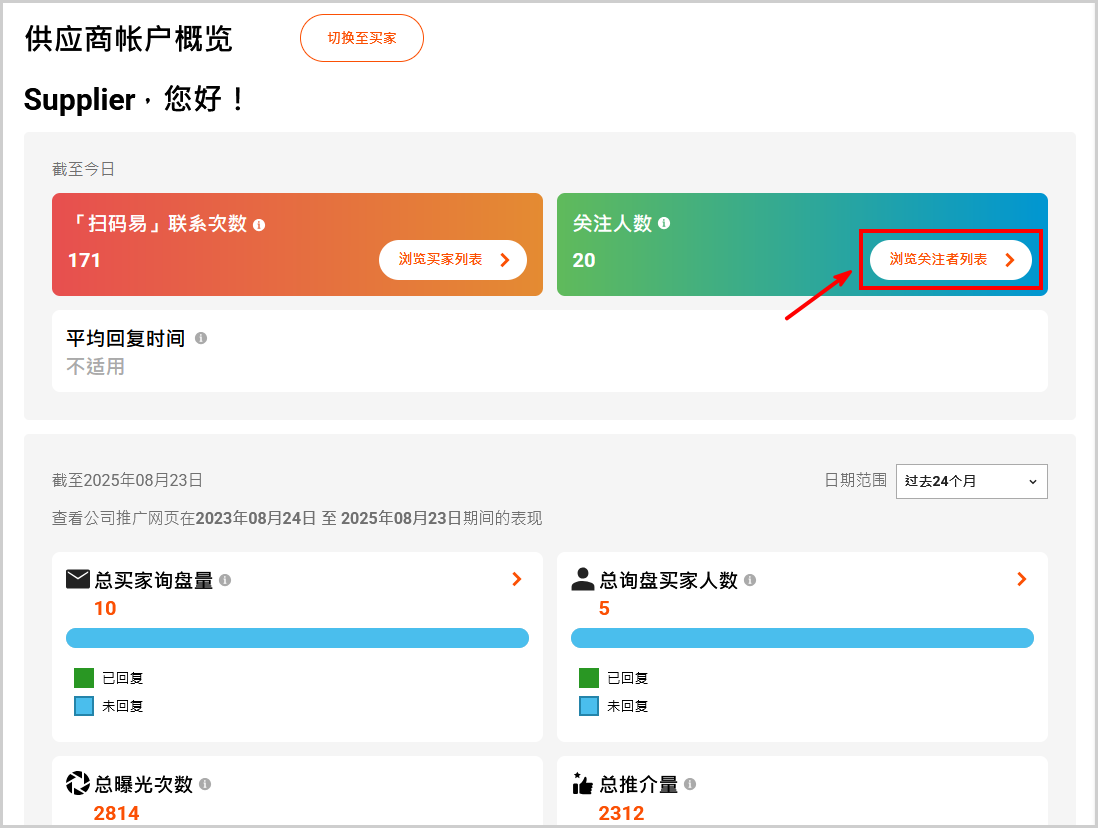Click the envelope icon of 总买家询盘量
This screenshot has width=1098, height=828.
pyautogui.click(x=78, y=579)
